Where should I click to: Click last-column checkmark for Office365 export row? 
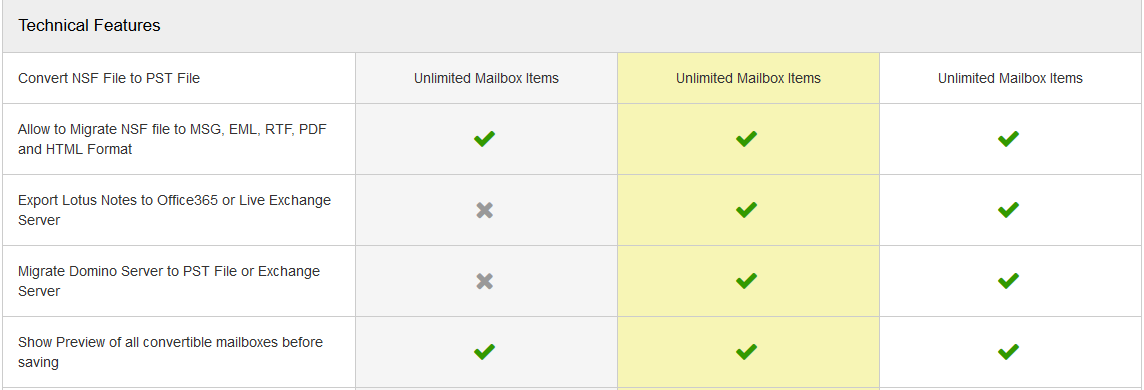point(1008,210)
